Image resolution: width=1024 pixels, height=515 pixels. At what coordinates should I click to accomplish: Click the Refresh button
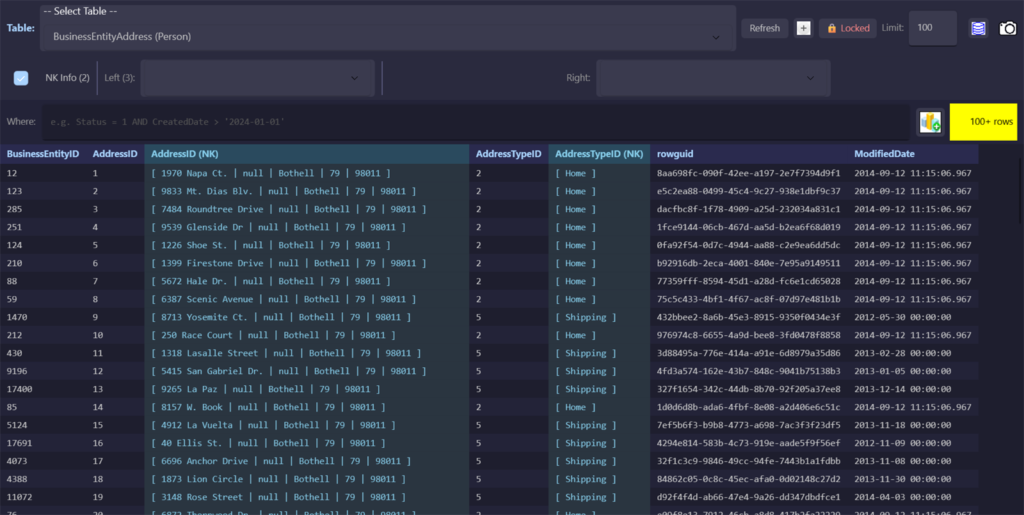pyautogui.click(x=765, y=28)
